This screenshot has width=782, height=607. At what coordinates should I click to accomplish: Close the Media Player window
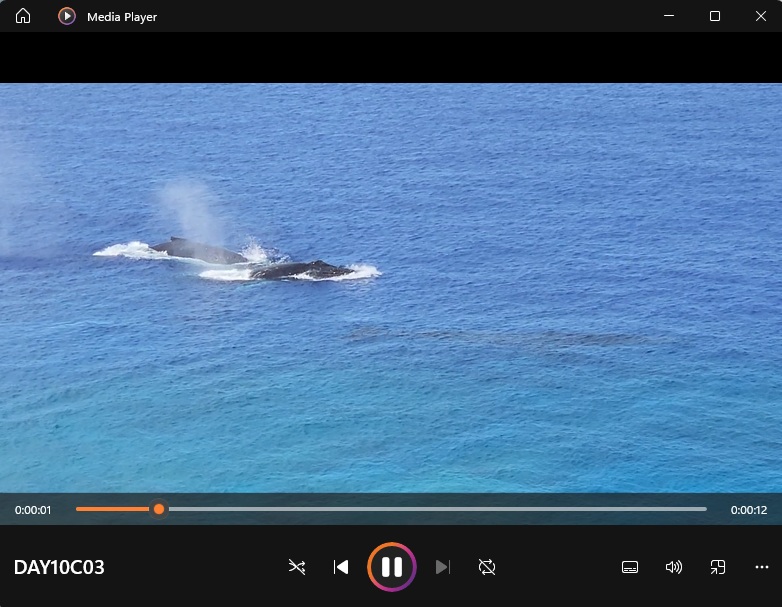(760, 16)
